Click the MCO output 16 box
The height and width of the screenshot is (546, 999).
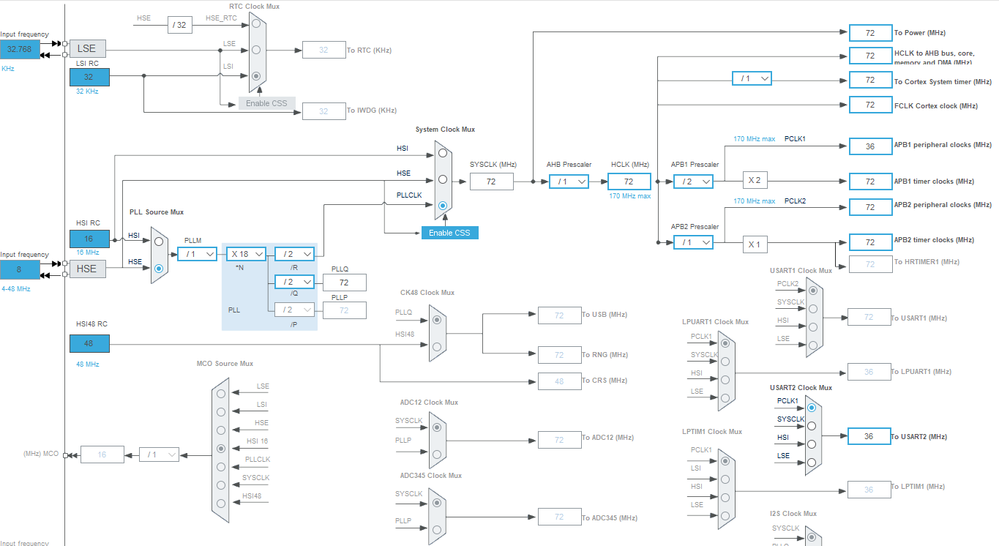(x=103, y=454)
